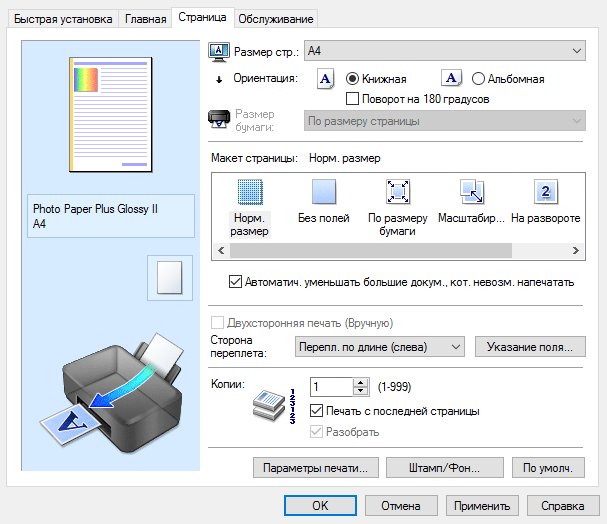607x524 pixels.
Task: Open the По размеру страницы paper size dropdown
Action: pos(445,121)
